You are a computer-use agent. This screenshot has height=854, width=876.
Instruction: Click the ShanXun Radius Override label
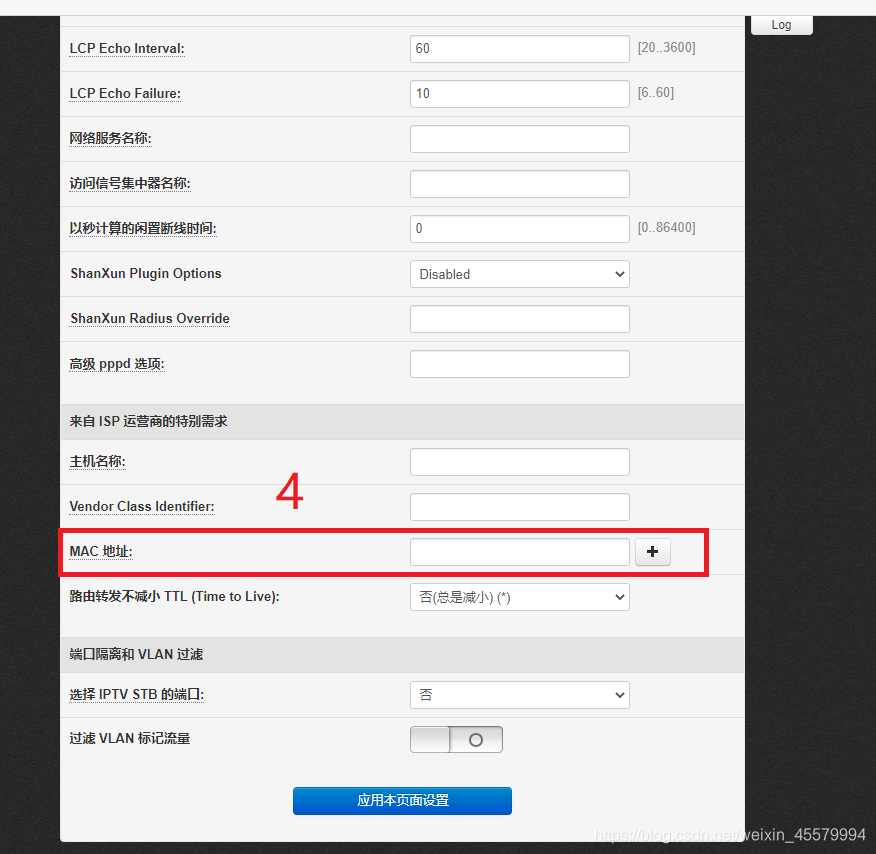150,318
